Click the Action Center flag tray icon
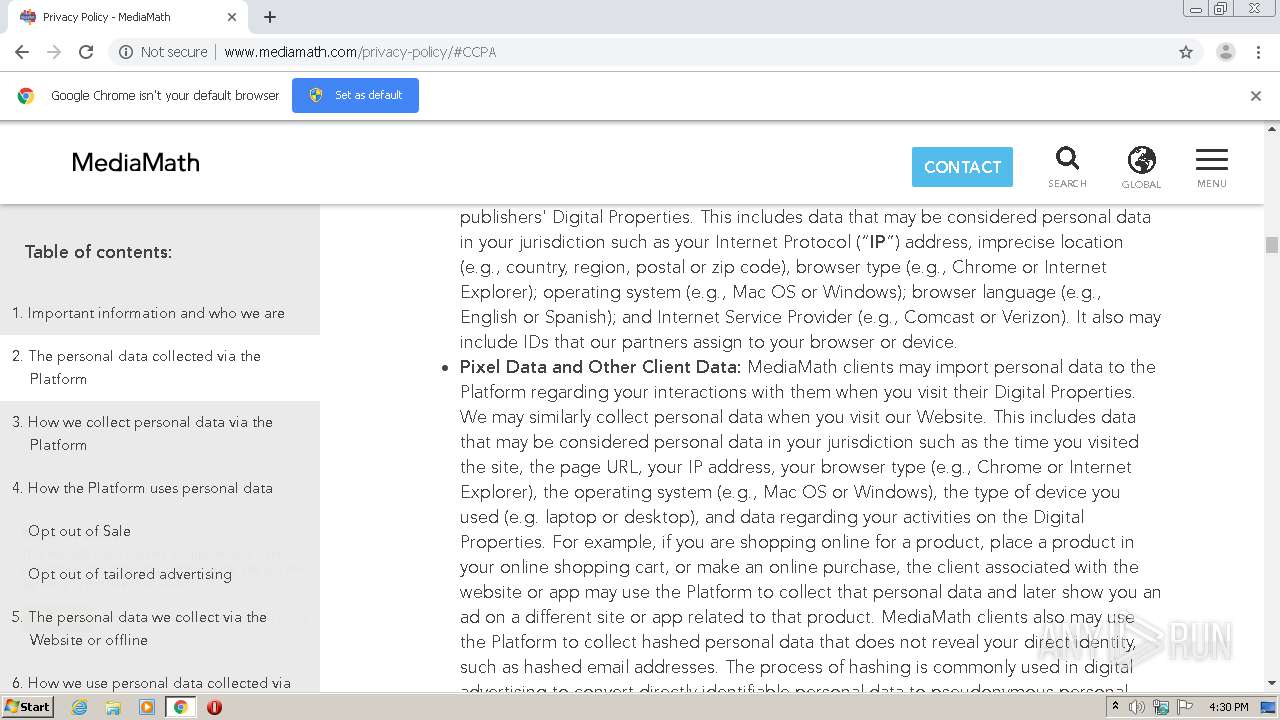The height and width of the screenshot is (720, 1280). click(1185, 707)
